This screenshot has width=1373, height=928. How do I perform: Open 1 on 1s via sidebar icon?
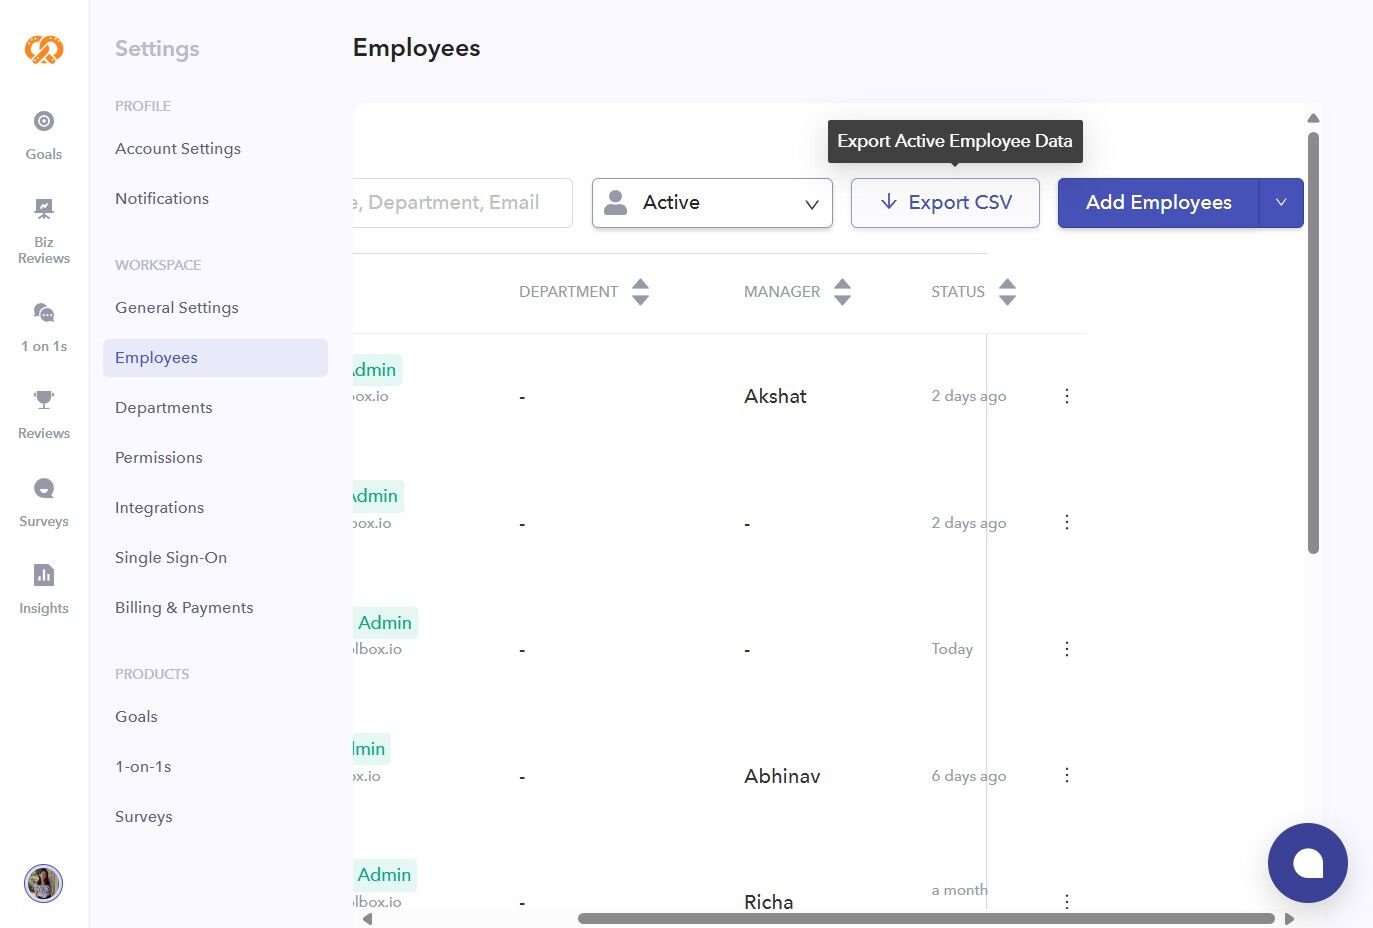[x=43, y=325]
